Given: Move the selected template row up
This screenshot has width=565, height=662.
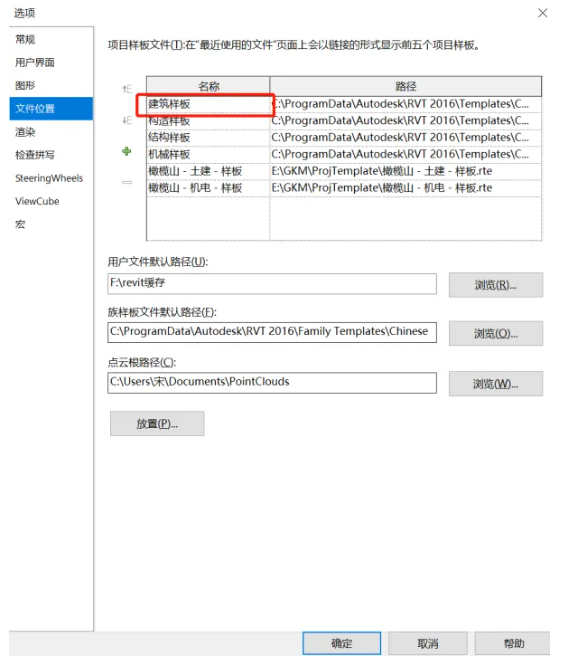Looking at the screenshot, I should click(127, 89).
